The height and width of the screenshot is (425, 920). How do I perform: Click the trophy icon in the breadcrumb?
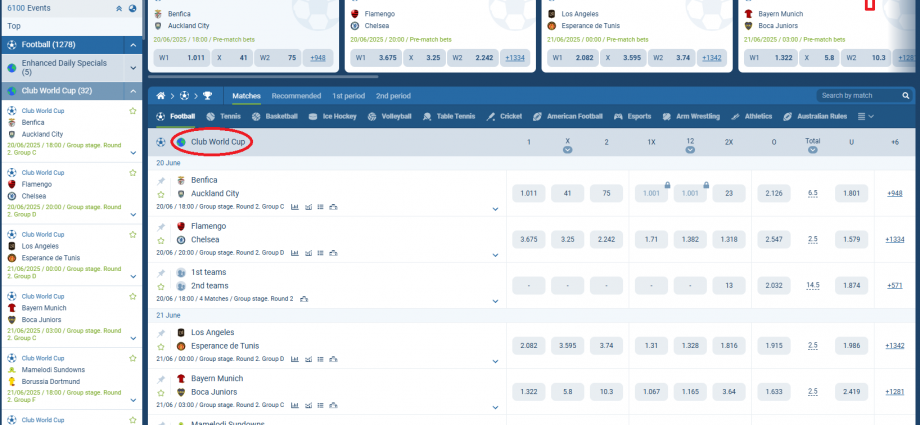point(207,96)
